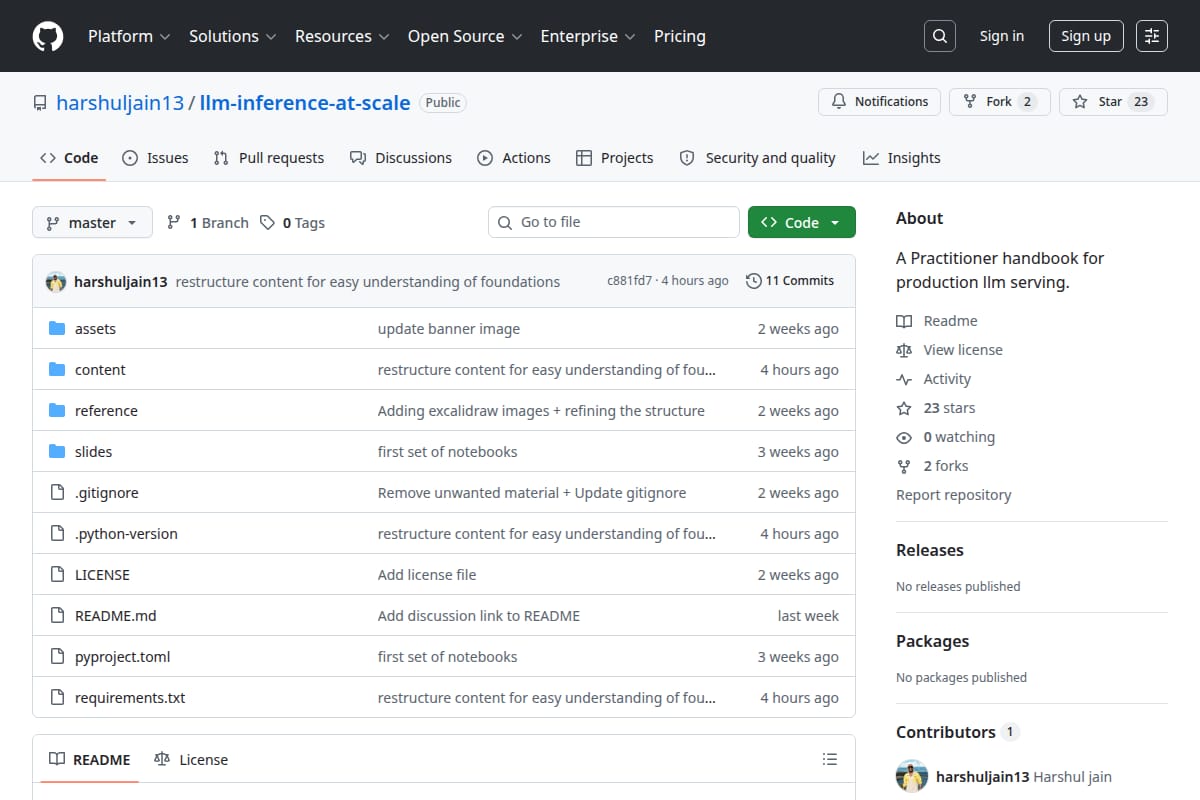Open the GitHub logo homepage
The height and width of the screenshot is (800, 1200).
[x=48, y=36]
